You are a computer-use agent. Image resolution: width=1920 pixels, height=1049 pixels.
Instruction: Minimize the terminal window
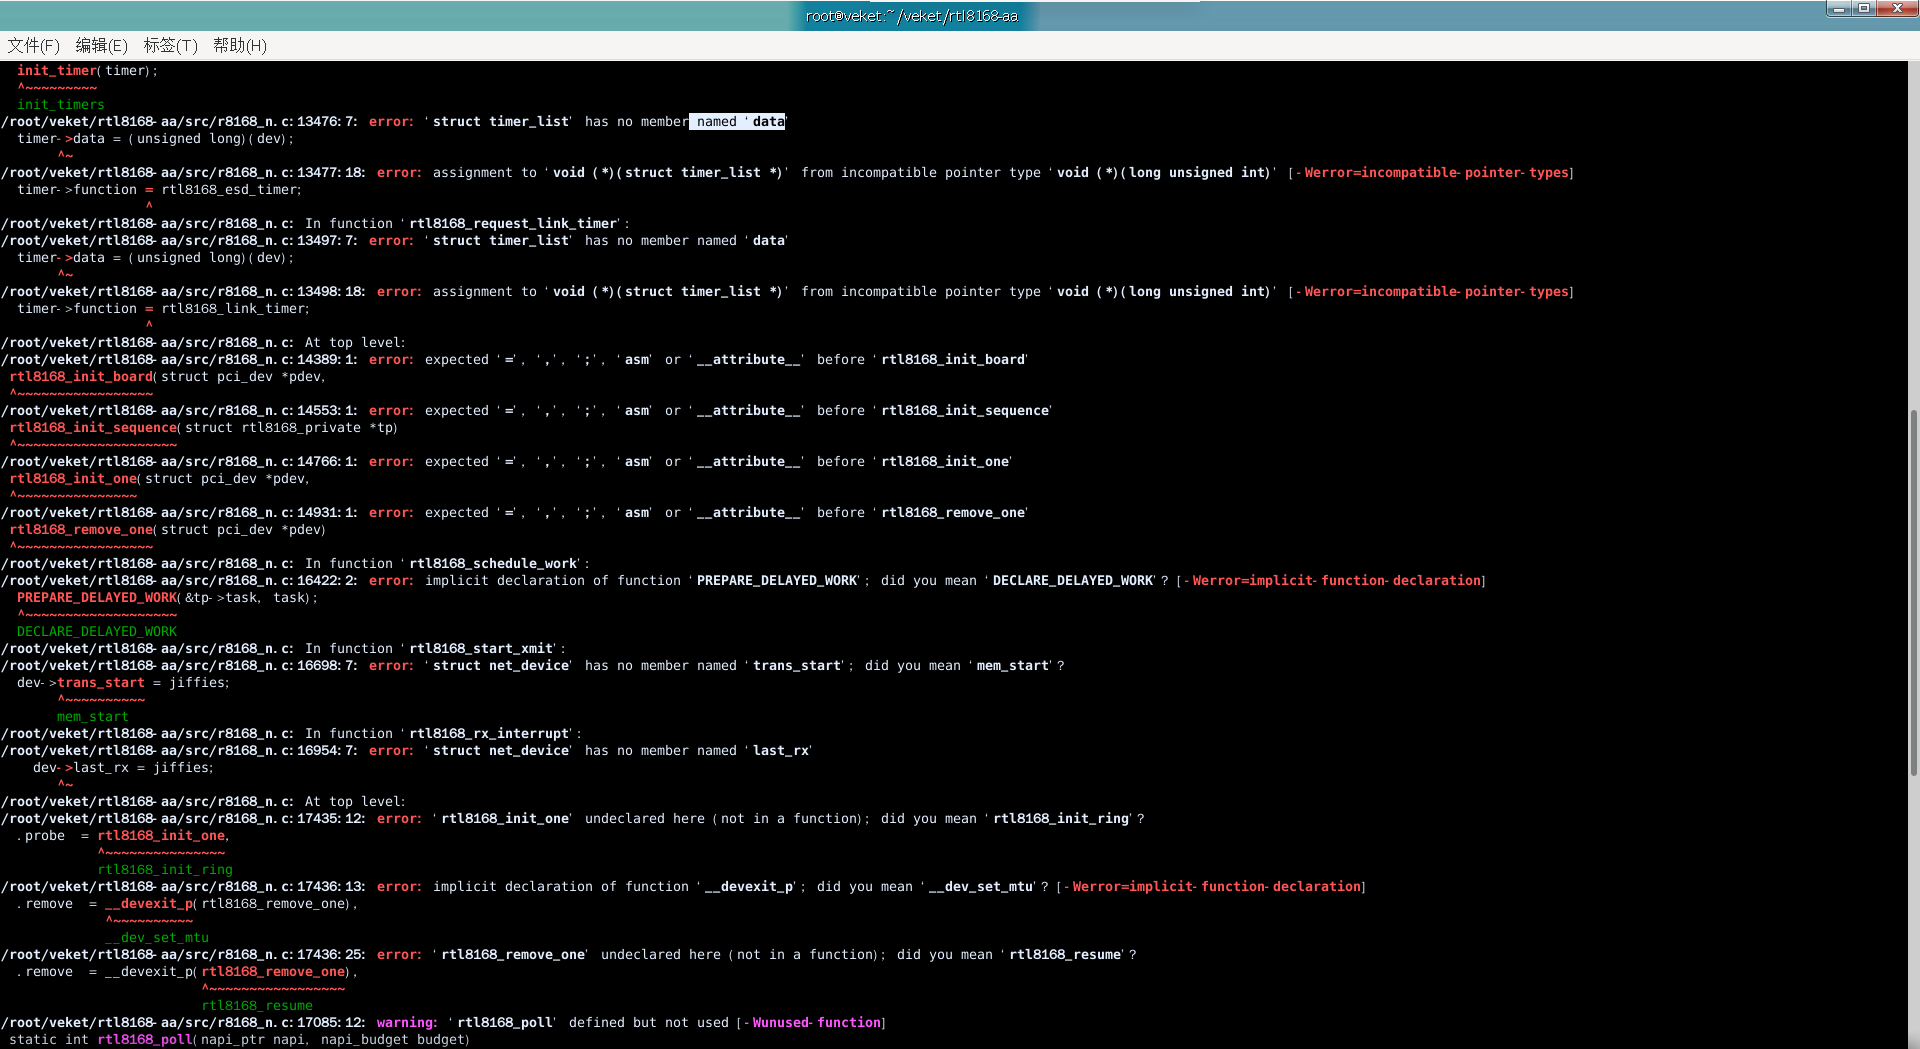(1838, 8)
